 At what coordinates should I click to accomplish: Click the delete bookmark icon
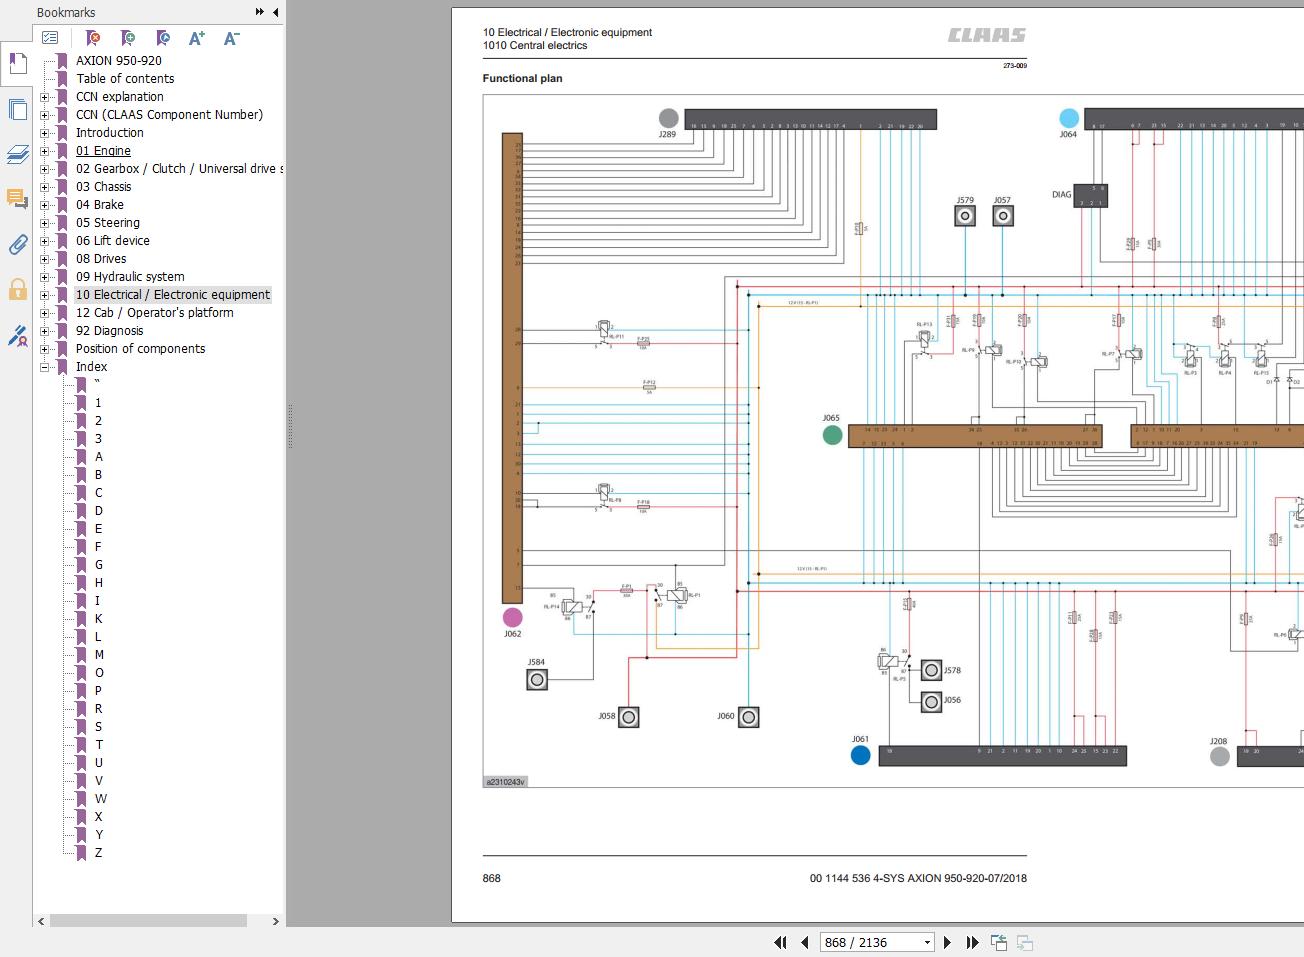click(93, 38)
